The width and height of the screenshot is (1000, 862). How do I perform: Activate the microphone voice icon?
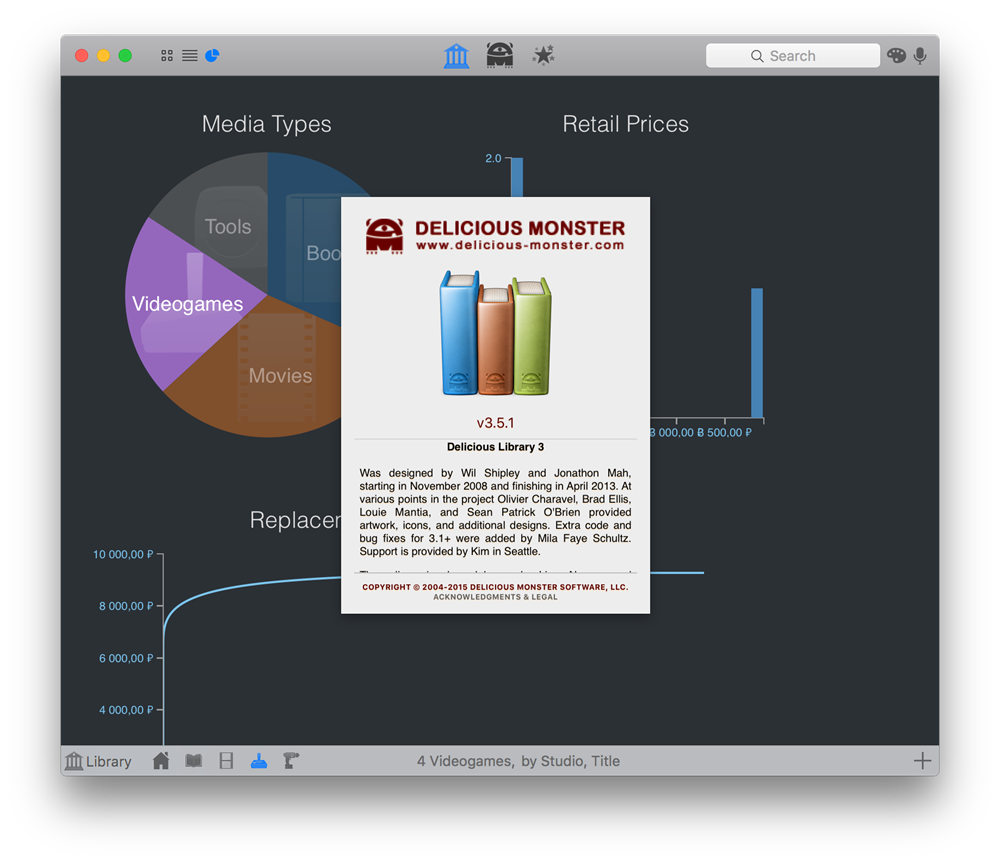click(x=920, y=55)
